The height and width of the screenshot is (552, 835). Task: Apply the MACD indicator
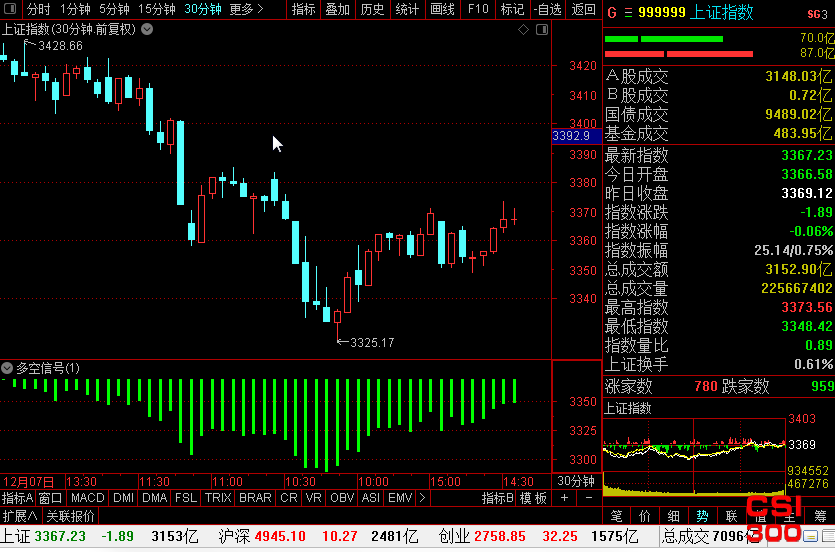click(87, 498)
